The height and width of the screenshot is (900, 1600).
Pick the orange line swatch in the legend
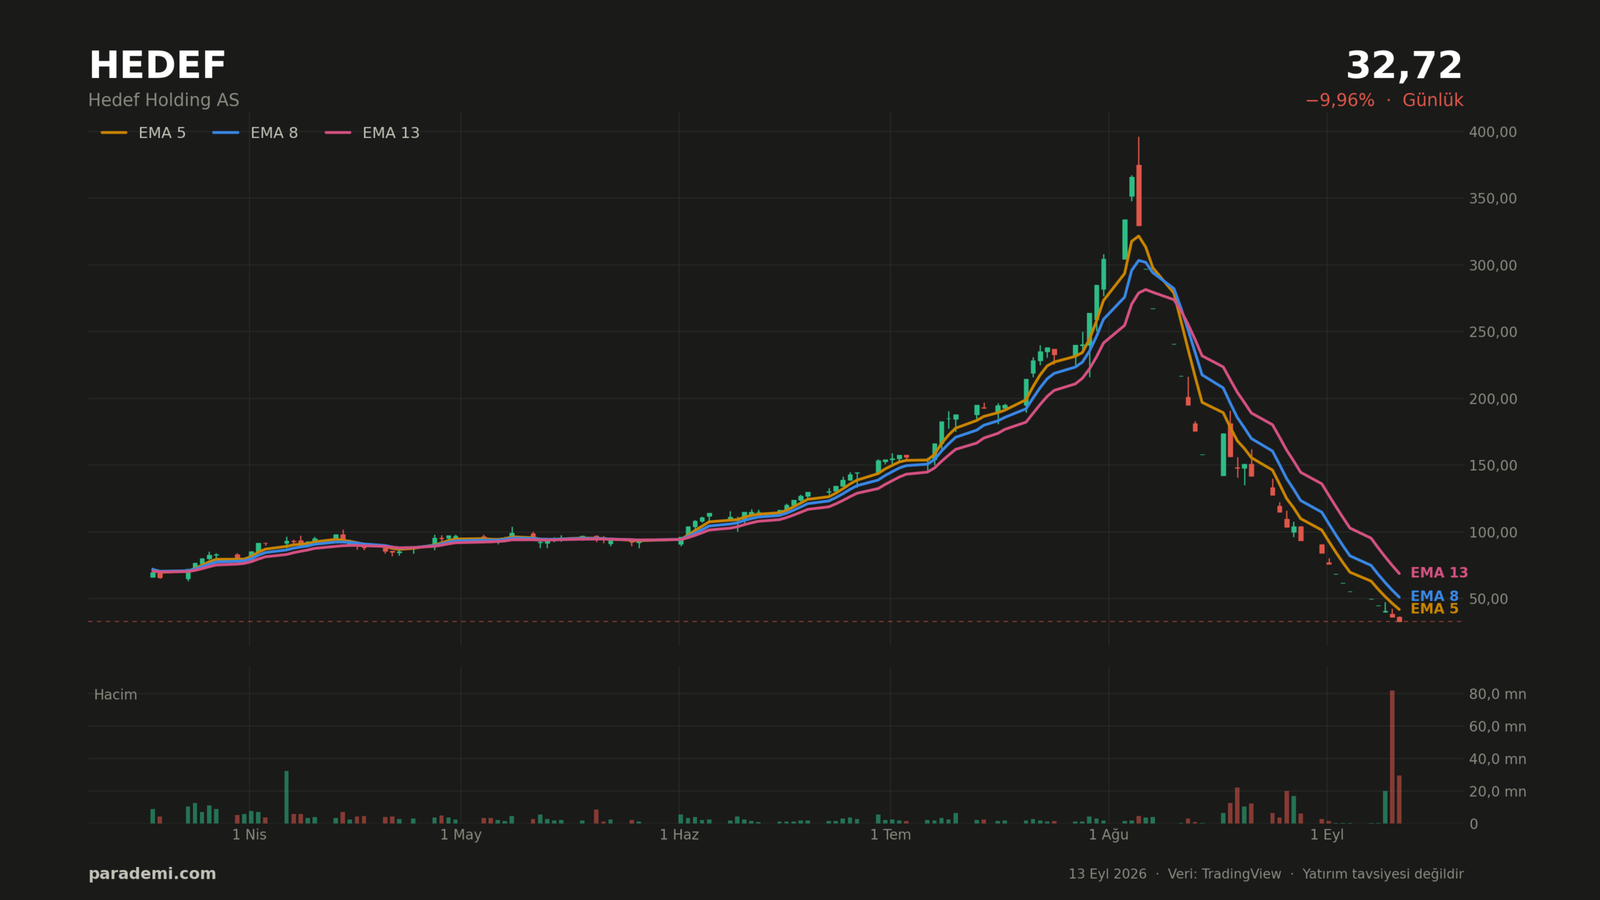(x=114, y=133)
